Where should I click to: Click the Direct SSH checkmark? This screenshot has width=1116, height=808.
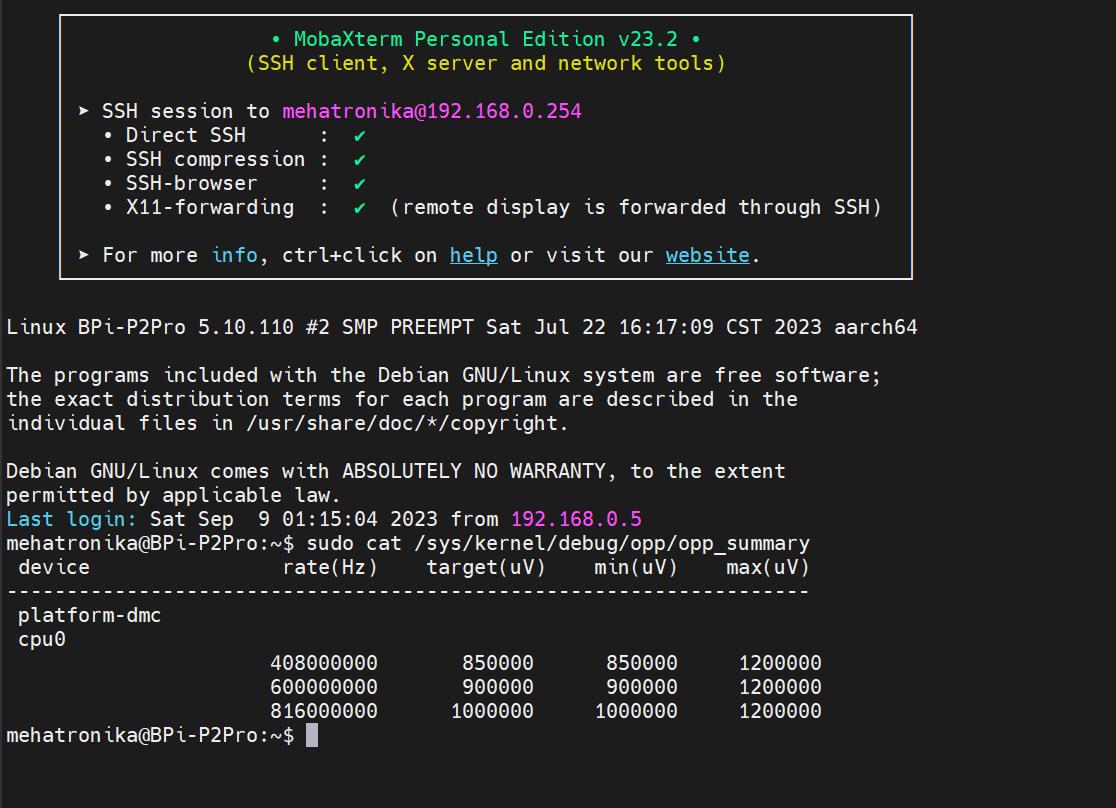(x=359, y=135)
